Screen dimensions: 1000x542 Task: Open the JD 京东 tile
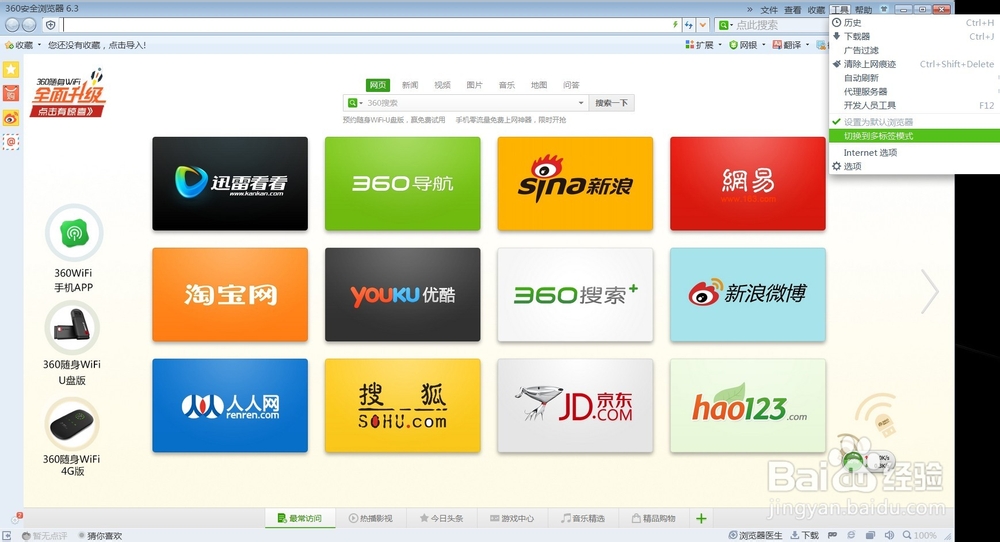575,406
